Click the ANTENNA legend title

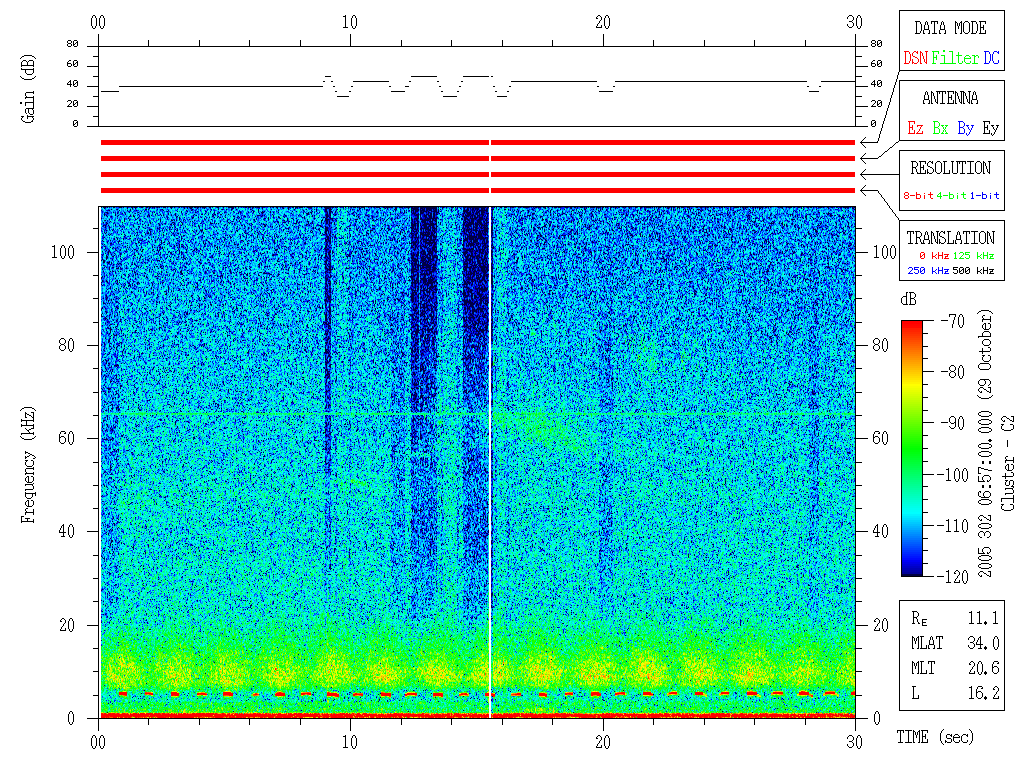point(950,98)
